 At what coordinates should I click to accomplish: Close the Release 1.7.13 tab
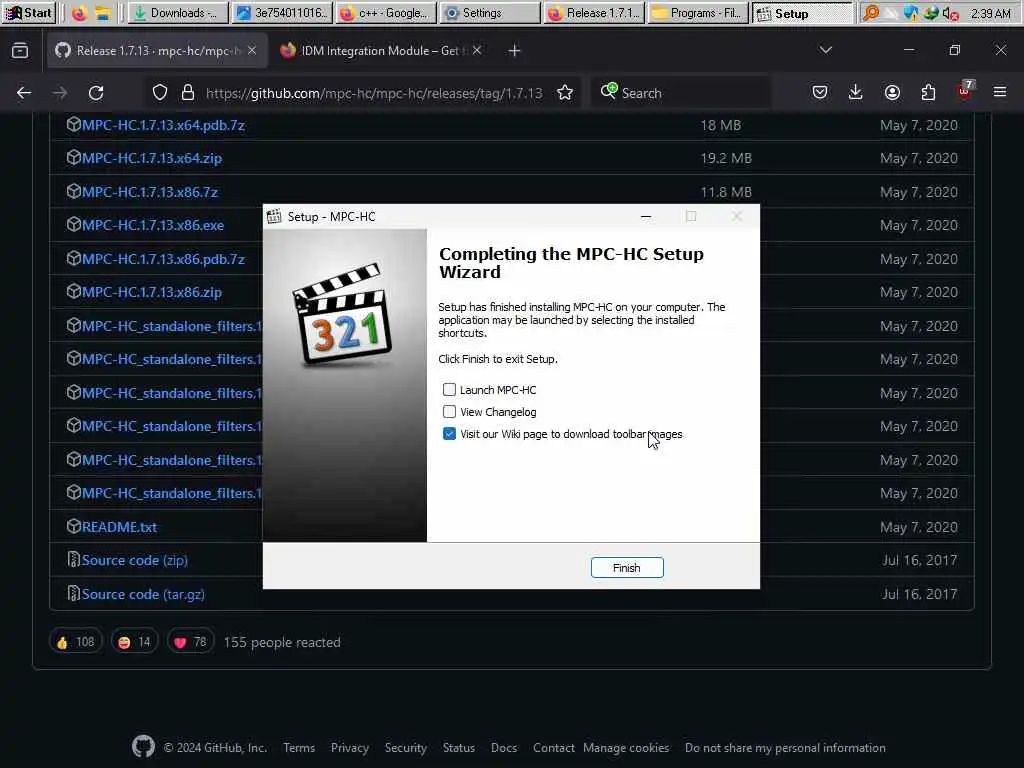(252, 50)
